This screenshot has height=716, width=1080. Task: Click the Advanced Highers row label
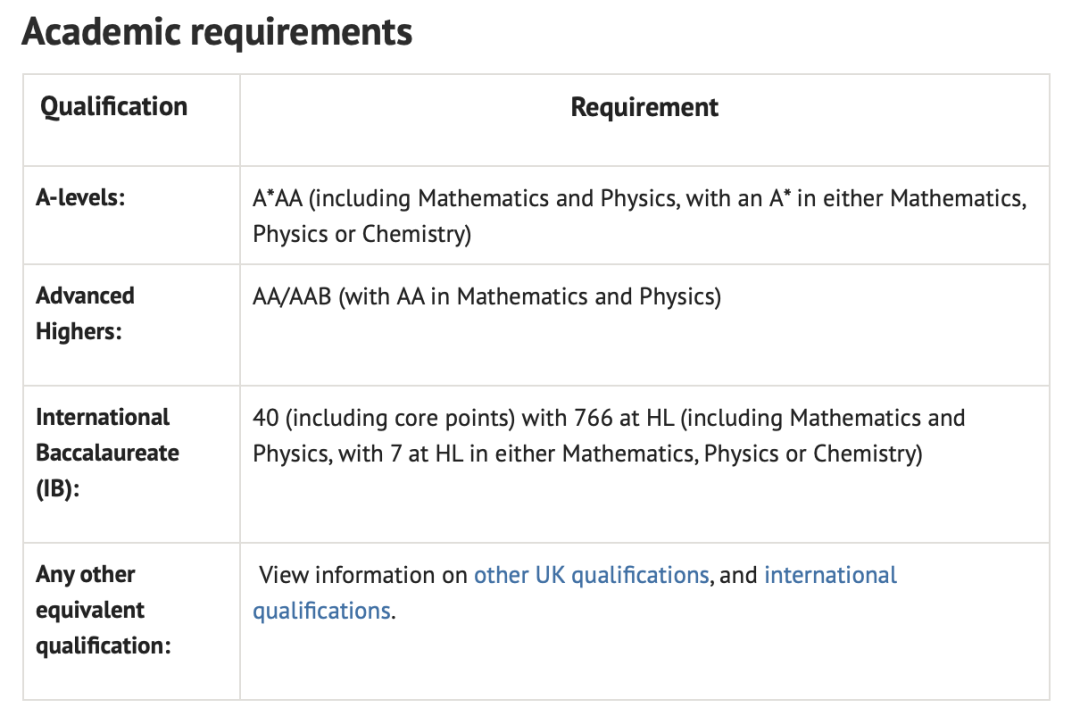85,313
